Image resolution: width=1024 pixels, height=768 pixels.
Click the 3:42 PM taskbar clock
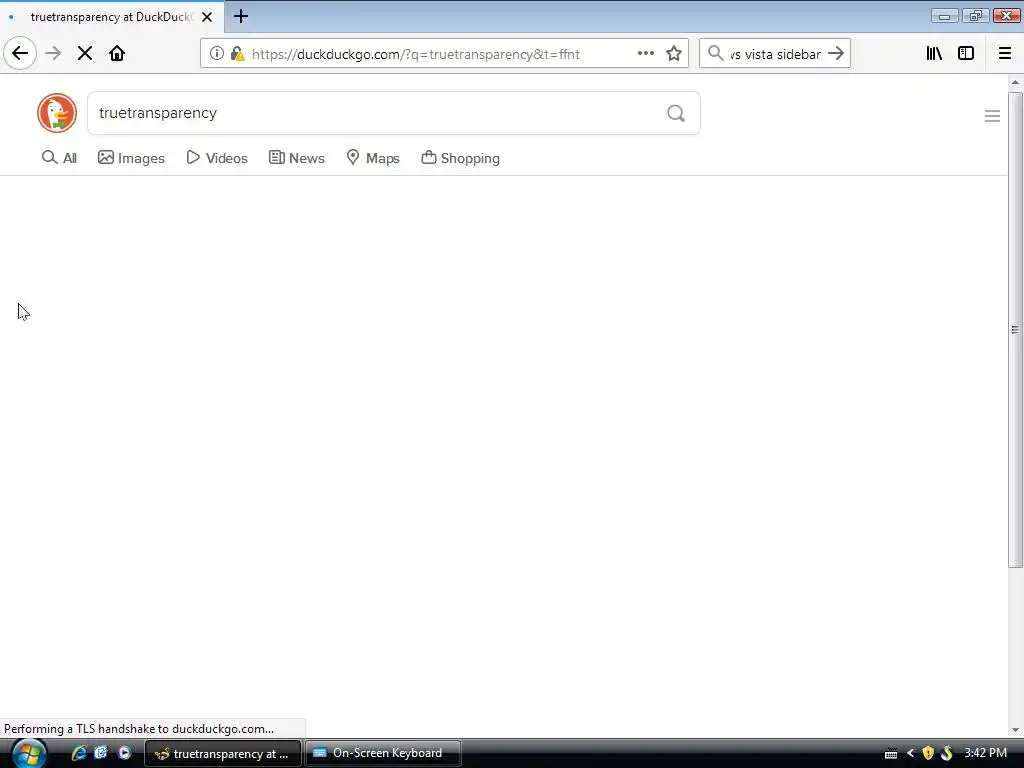coord(985,753)
